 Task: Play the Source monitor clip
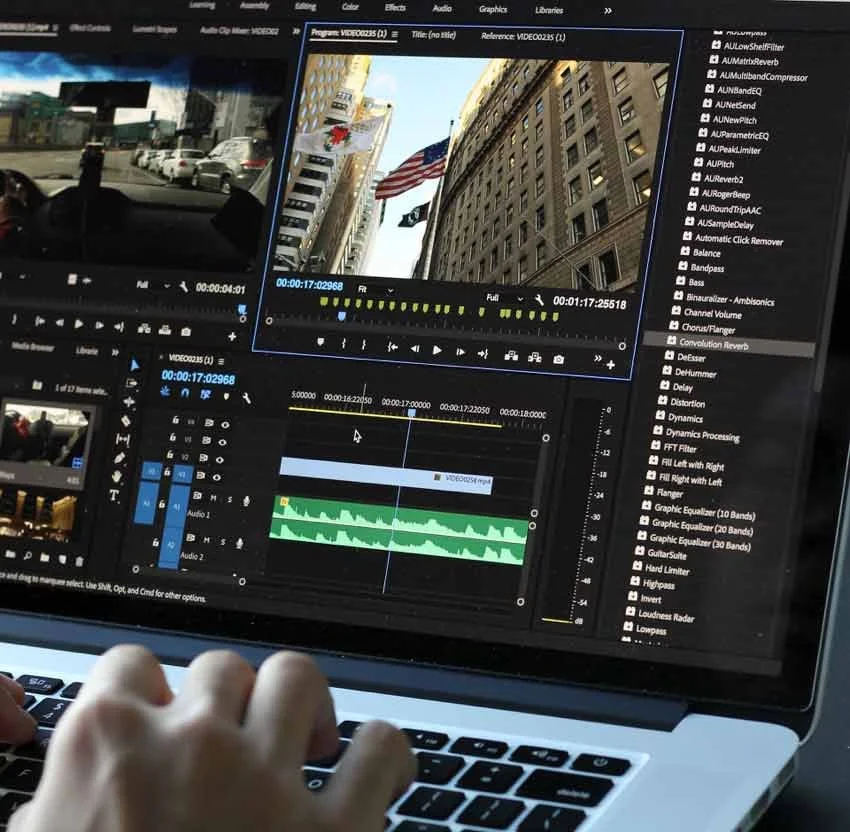pos(79,324)
